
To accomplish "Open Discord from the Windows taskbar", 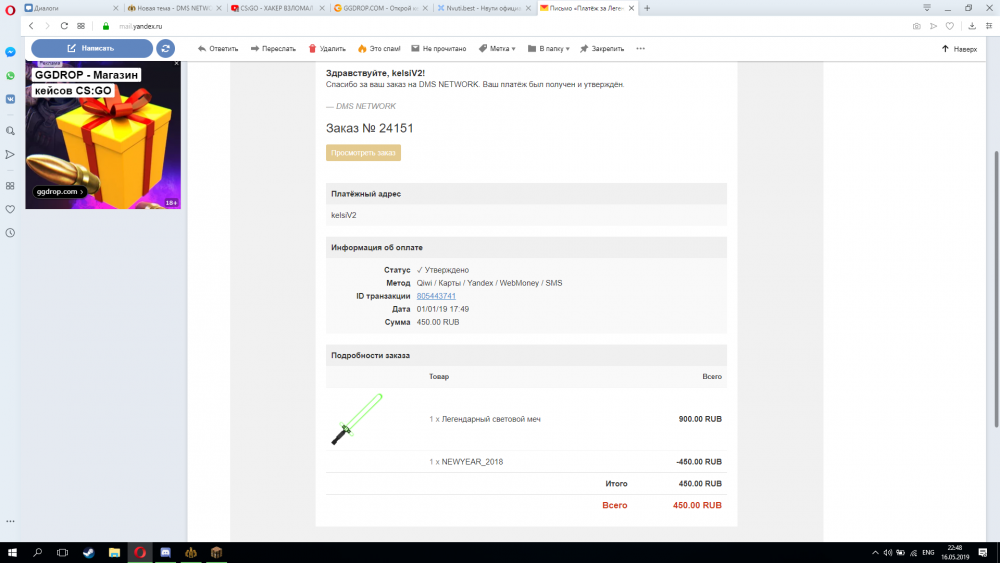I will (165, 553).
